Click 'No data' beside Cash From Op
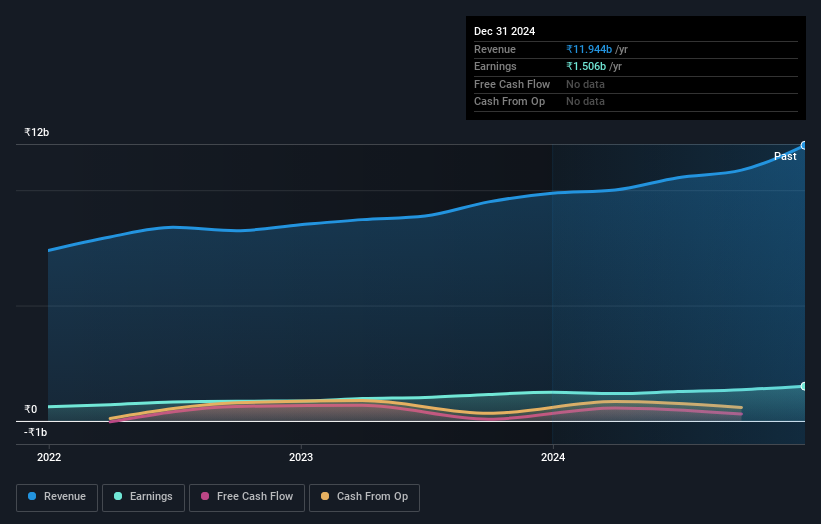The height and width of the screenshot is (524, 821). click(x=585, y=102)
